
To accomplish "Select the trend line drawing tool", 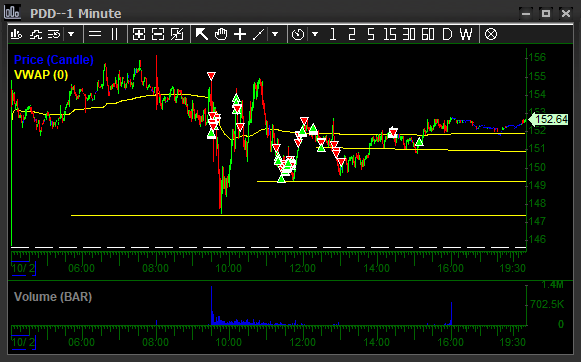I will (259, 34).
